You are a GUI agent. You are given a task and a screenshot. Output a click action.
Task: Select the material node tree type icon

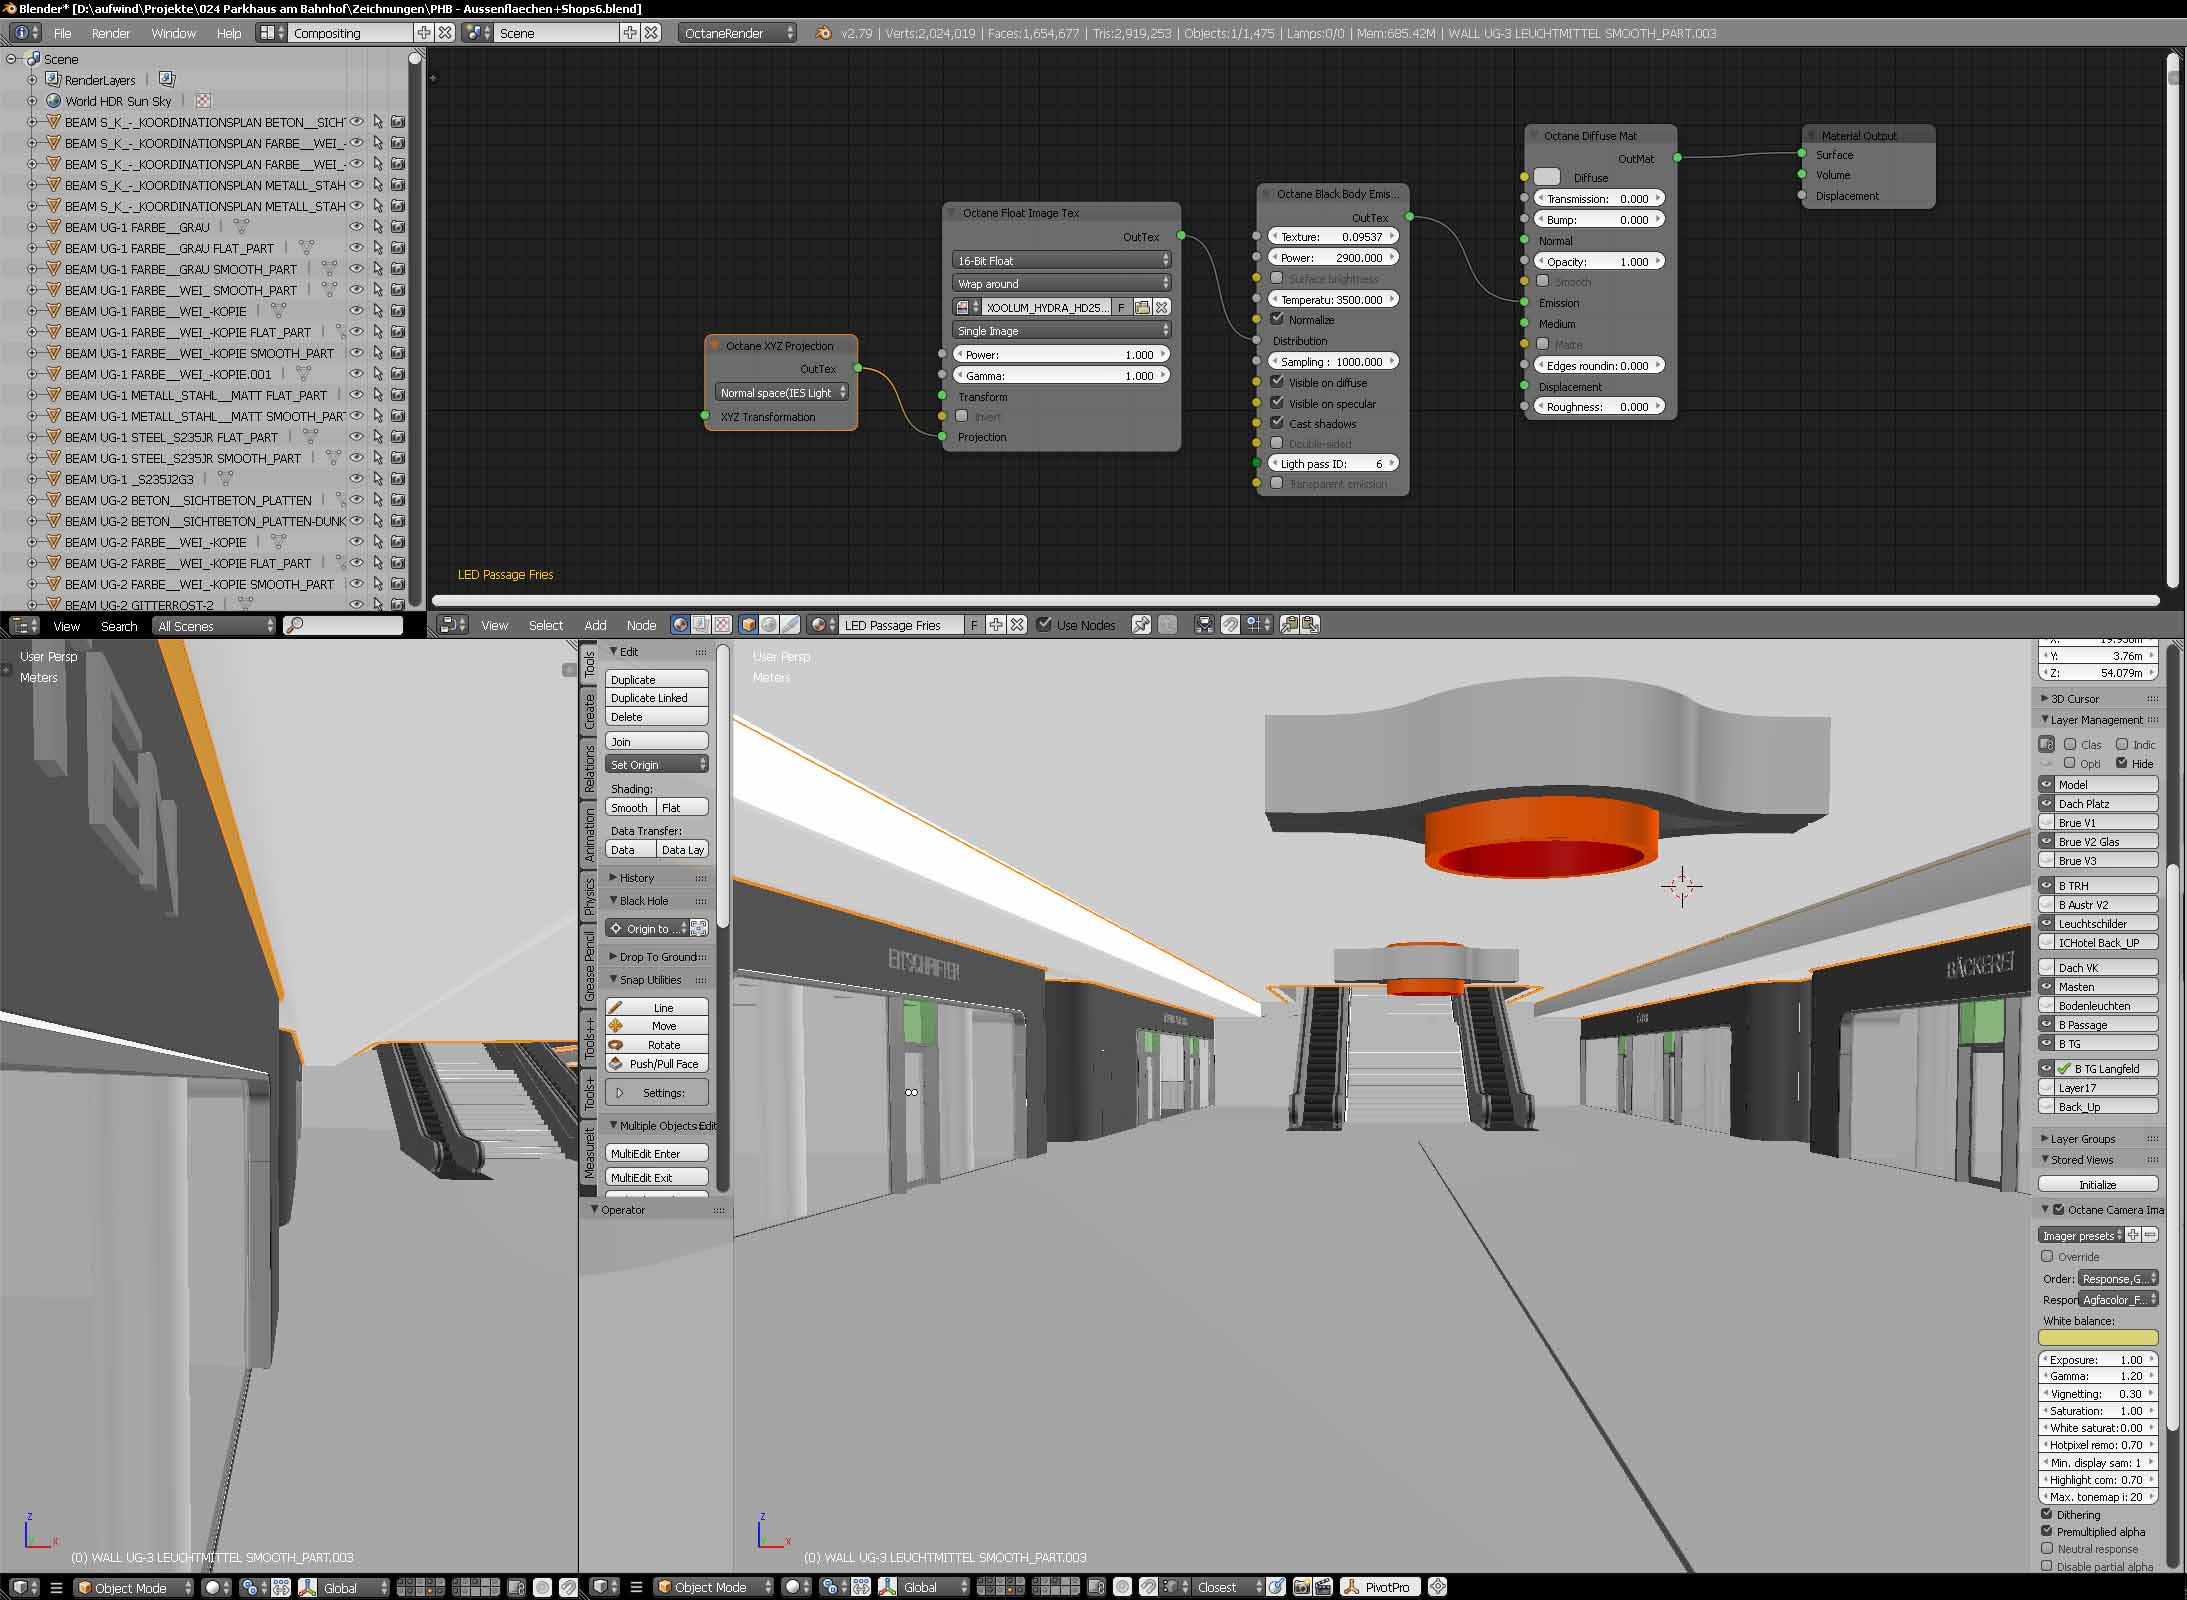point(680,625)
